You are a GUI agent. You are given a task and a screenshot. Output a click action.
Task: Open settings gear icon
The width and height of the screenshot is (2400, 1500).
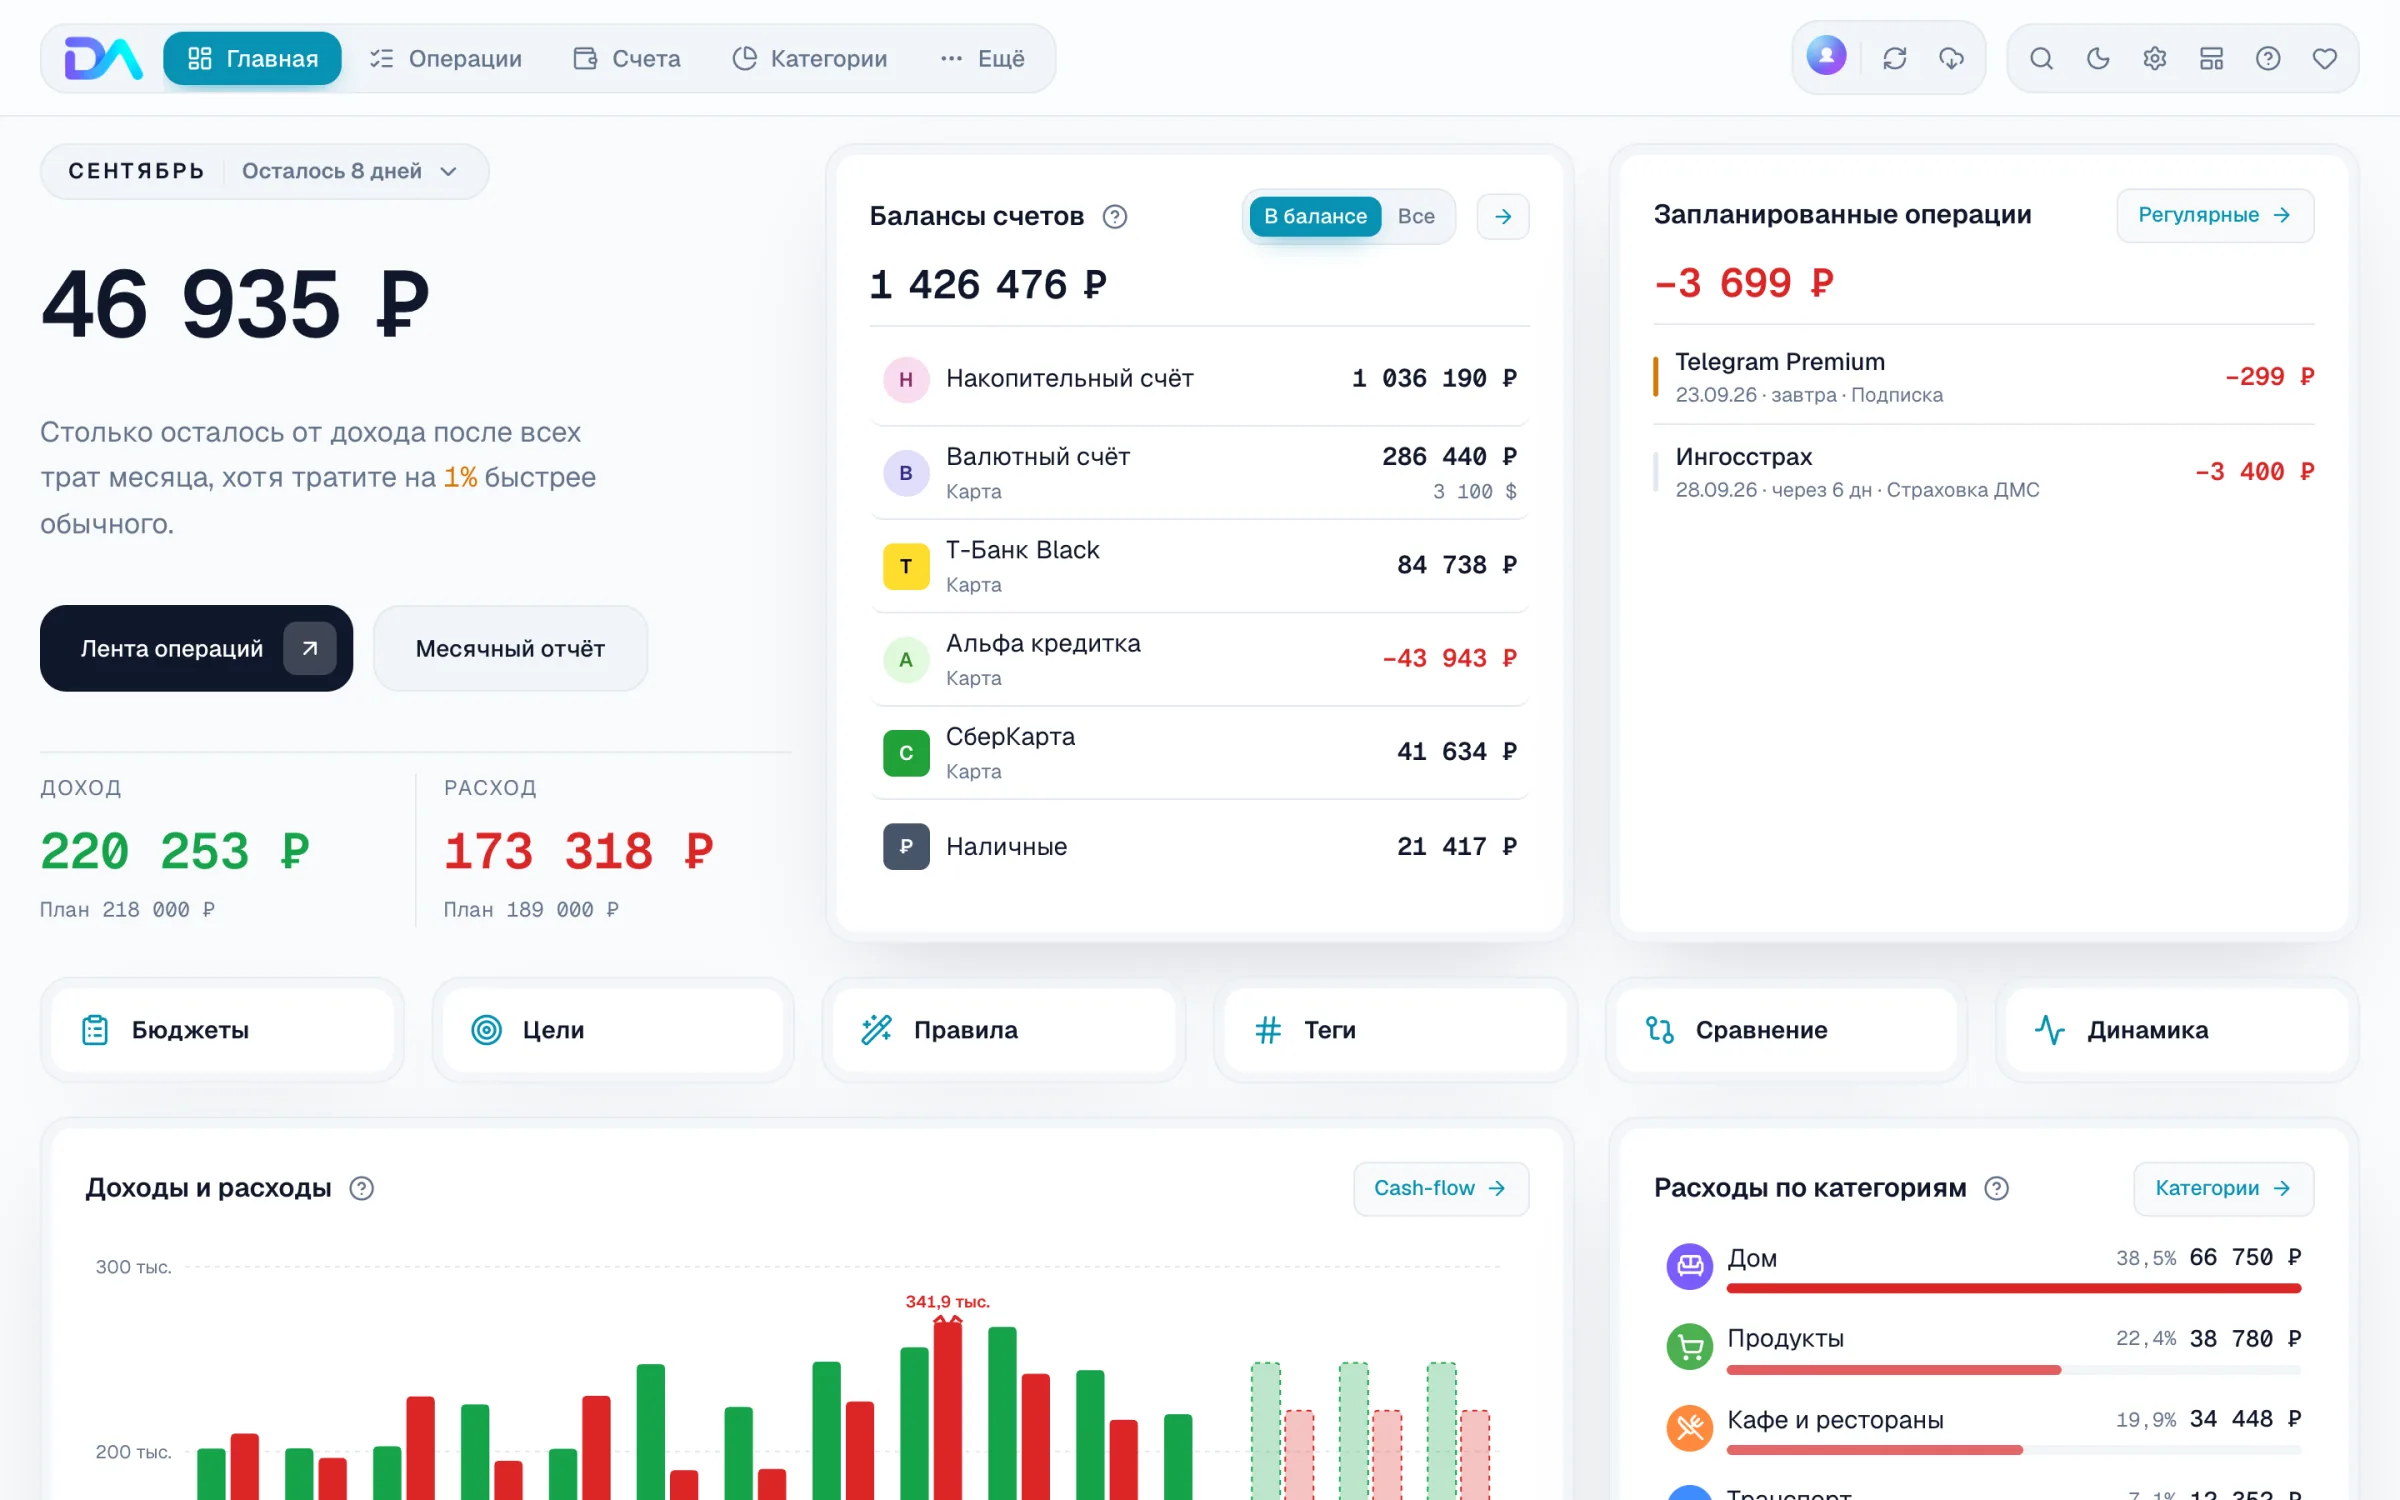[x=2154, y=58]
